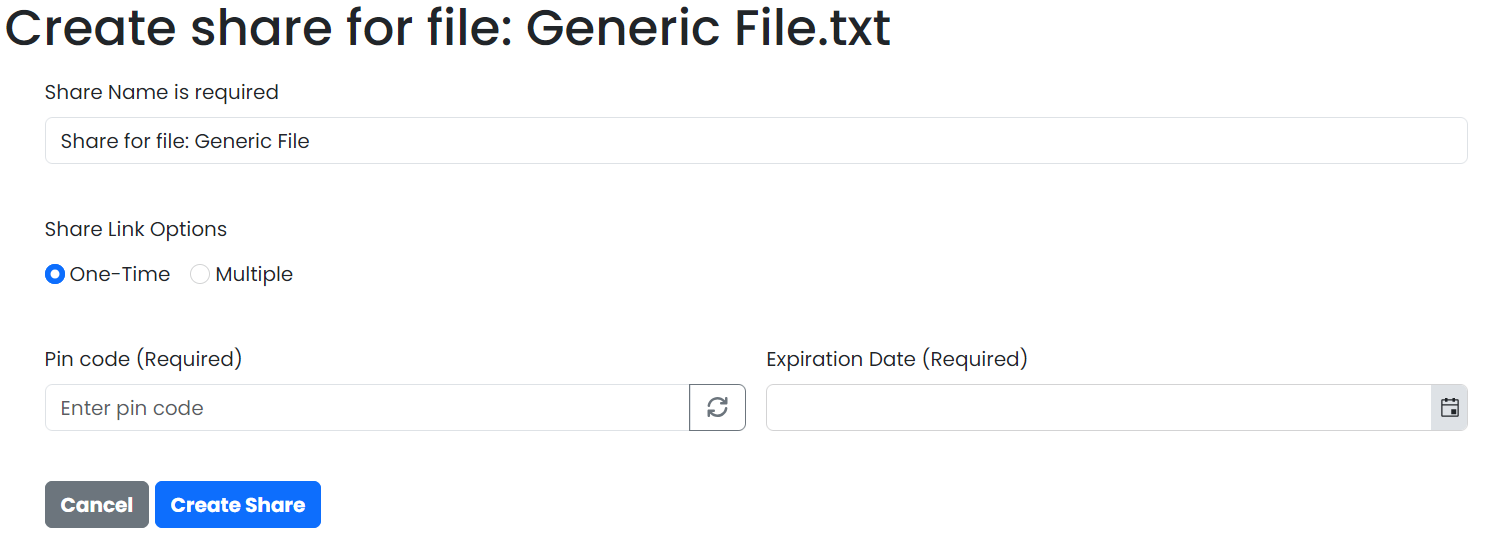Click the "Enter pin code" placeholder text
This screenshot has height=538, width=1485.
[132, 408]
